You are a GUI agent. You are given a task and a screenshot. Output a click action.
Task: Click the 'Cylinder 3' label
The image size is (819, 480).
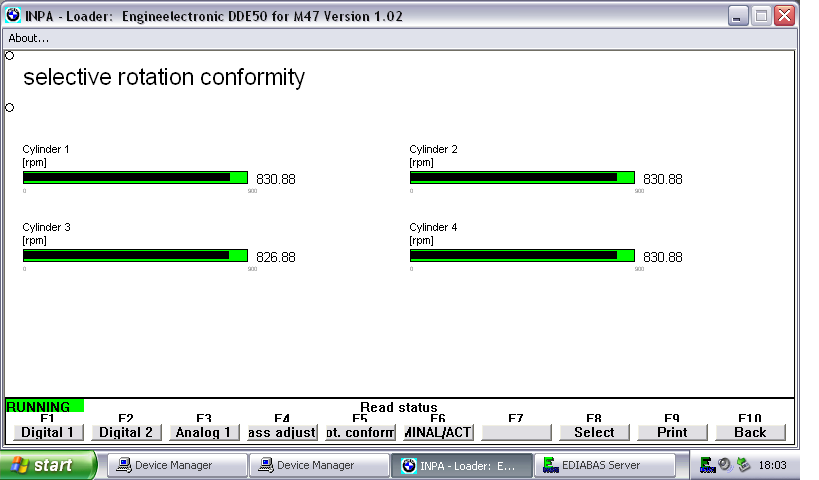coord(46,227)
